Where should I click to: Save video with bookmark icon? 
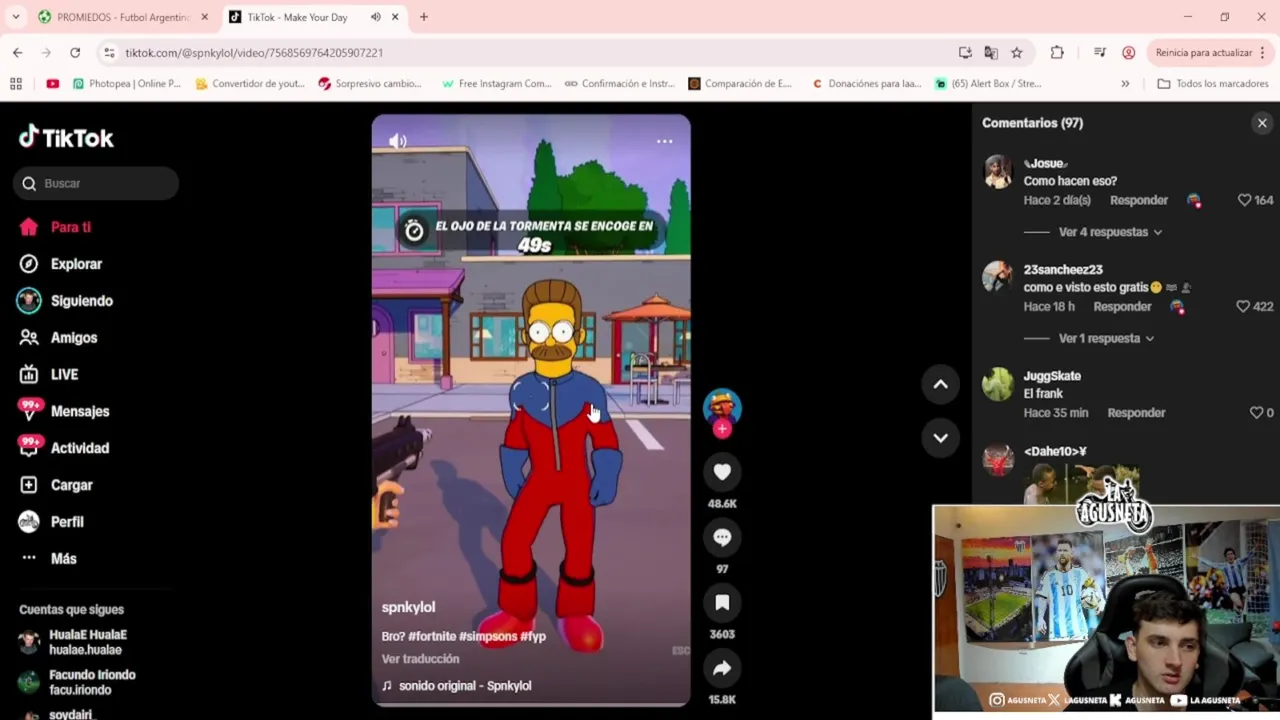[x=722, y=603]
